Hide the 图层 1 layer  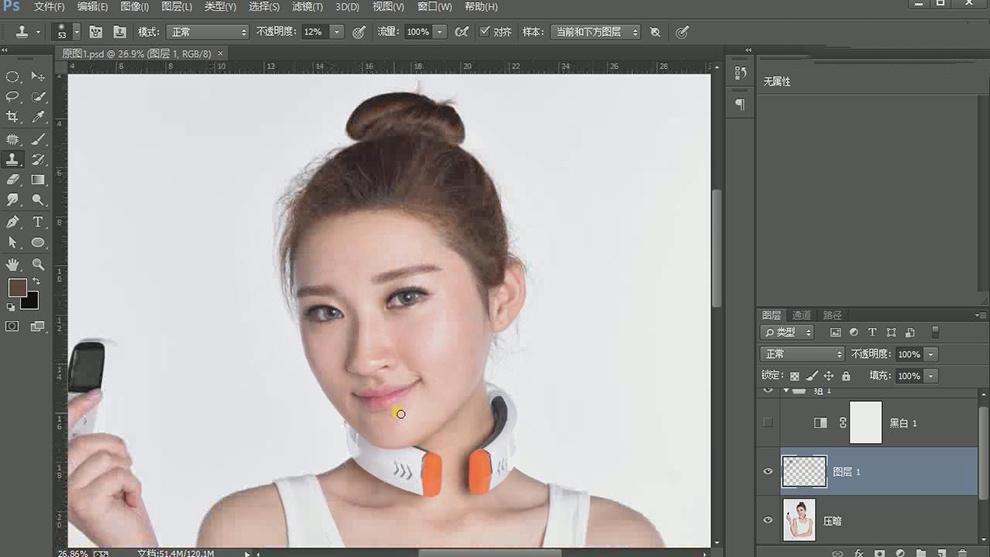tap(768, 471)
